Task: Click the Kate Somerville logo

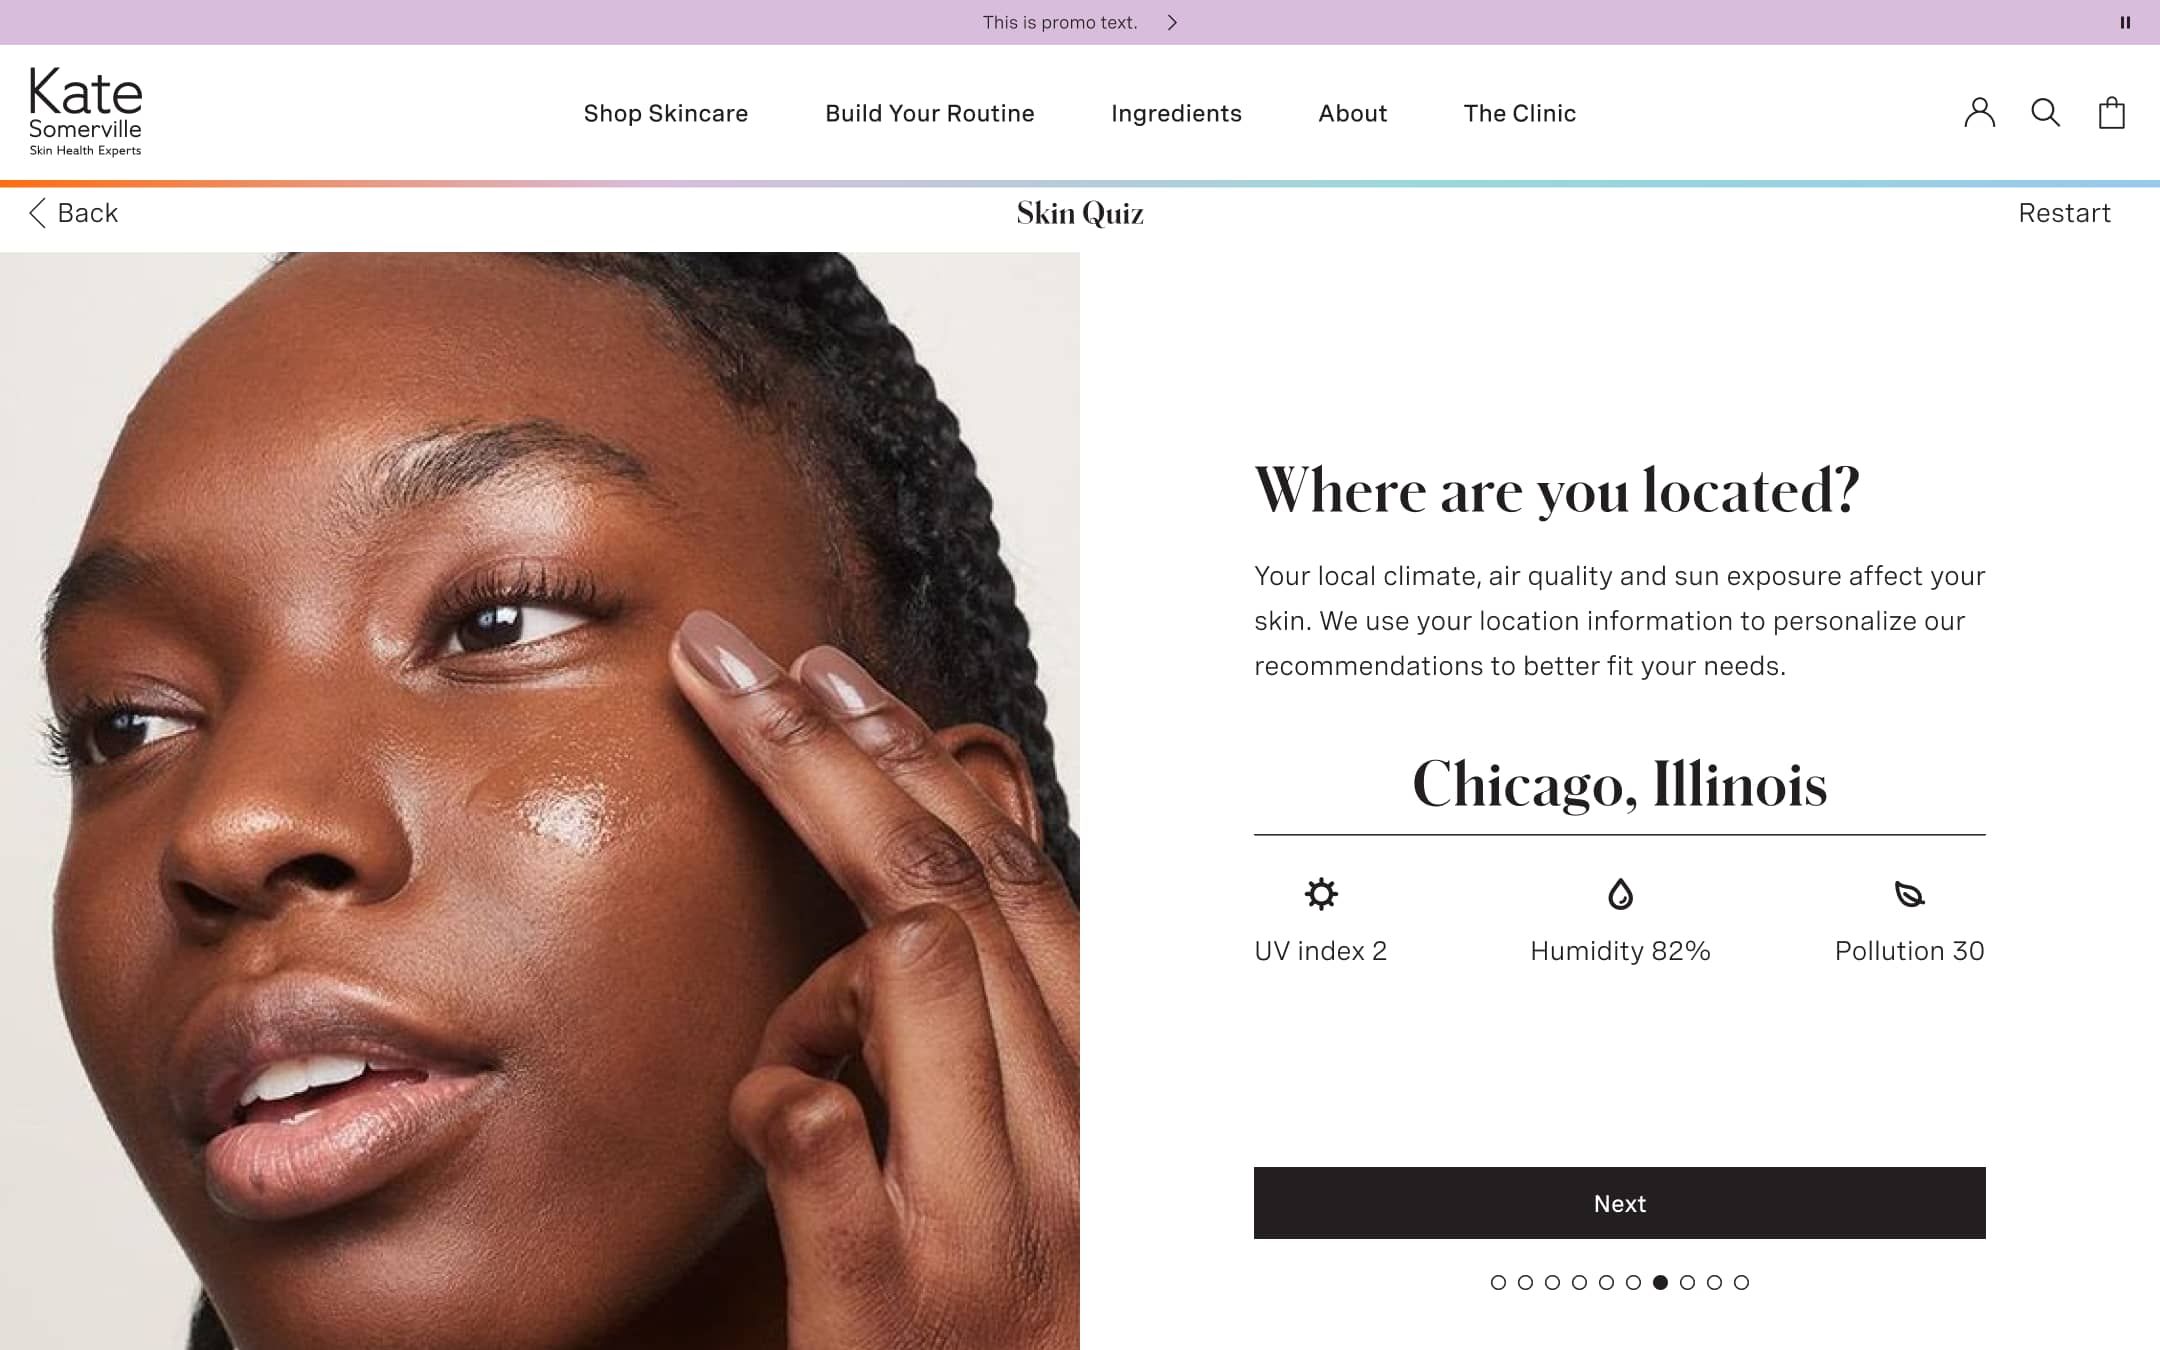Action: tap(85, 112)
